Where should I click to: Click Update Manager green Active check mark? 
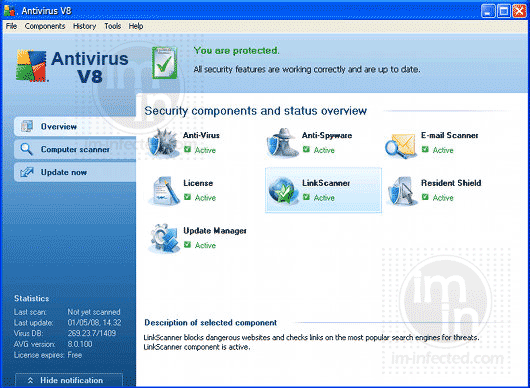(188, 245)
